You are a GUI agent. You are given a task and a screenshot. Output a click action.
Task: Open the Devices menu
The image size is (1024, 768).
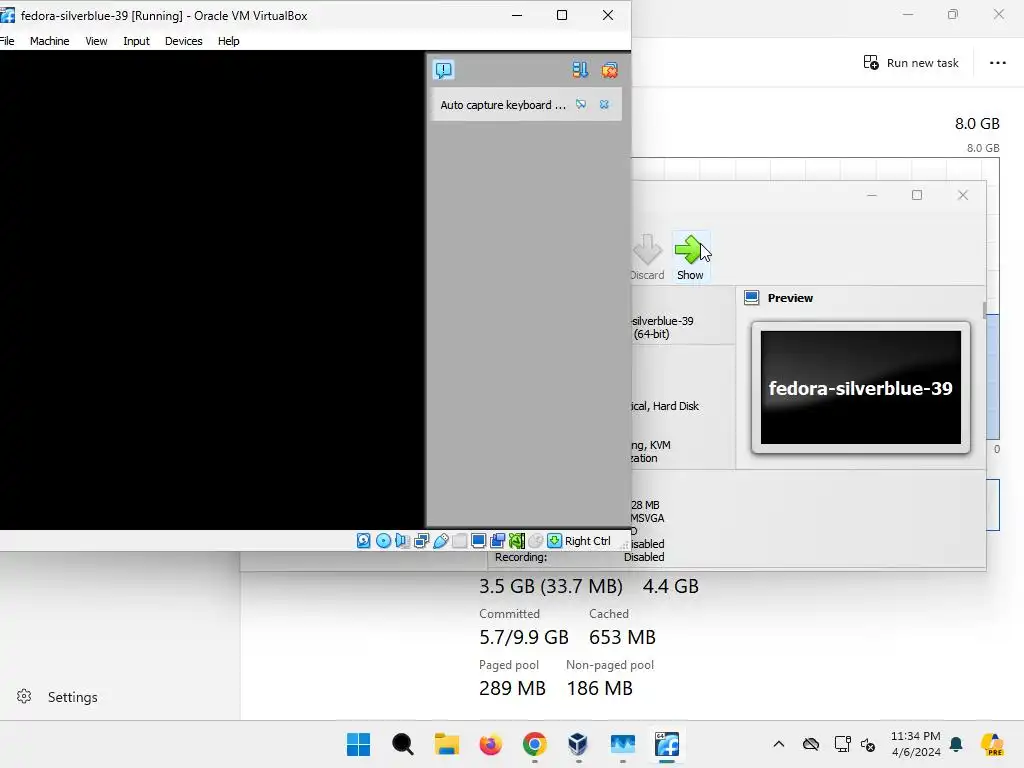[x=184, y=40]
